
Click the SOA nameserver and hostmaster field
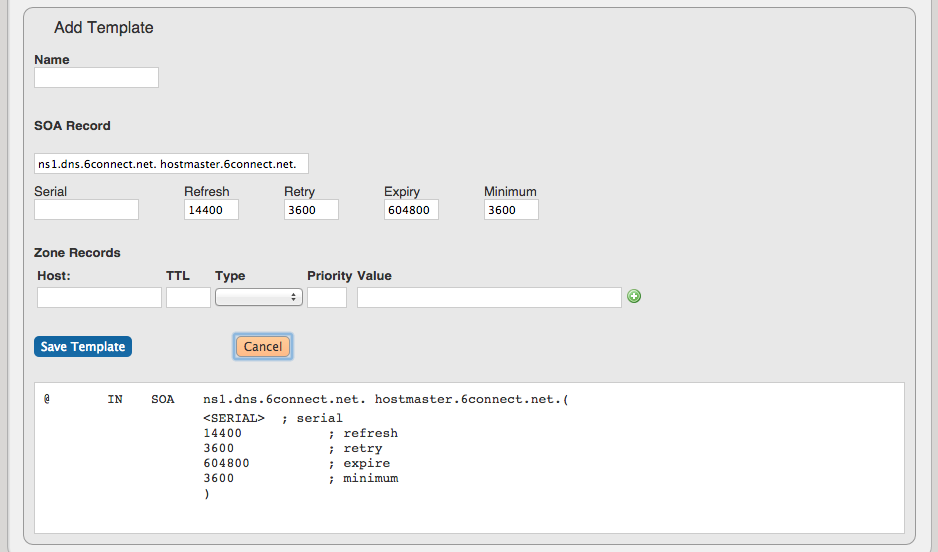(x=171, y=164)
